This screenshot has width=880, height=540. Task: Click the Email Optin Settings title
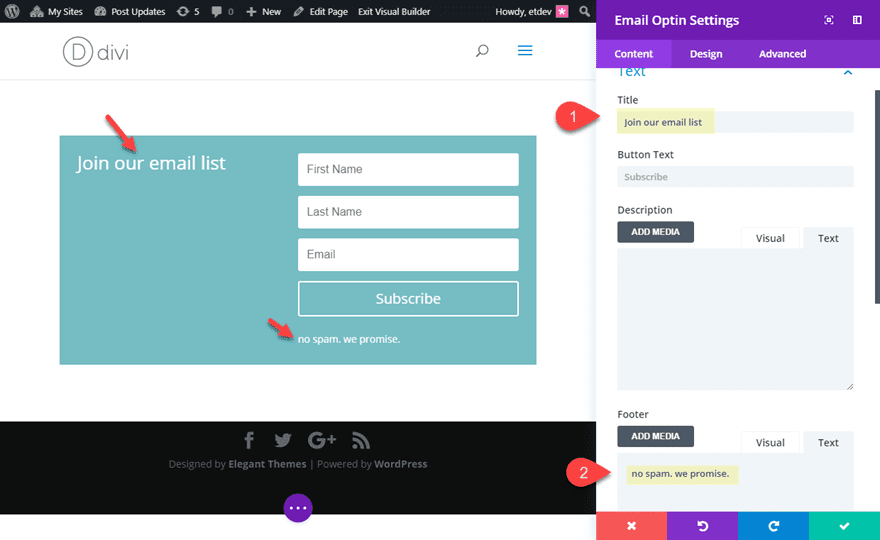(676, 20)
